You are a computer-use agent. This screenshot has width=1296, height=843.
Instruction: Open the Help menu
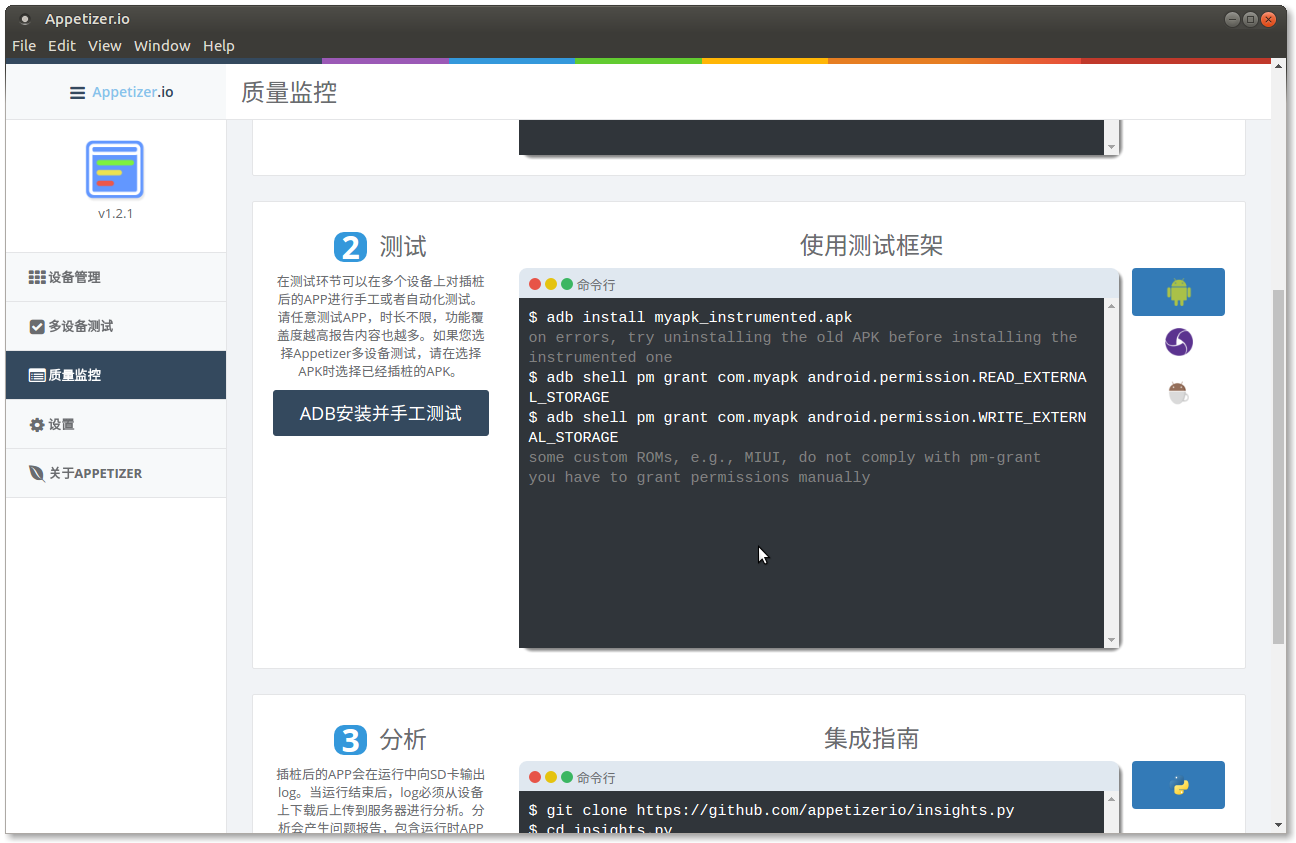pyautogui.click(x=219, y=46)
